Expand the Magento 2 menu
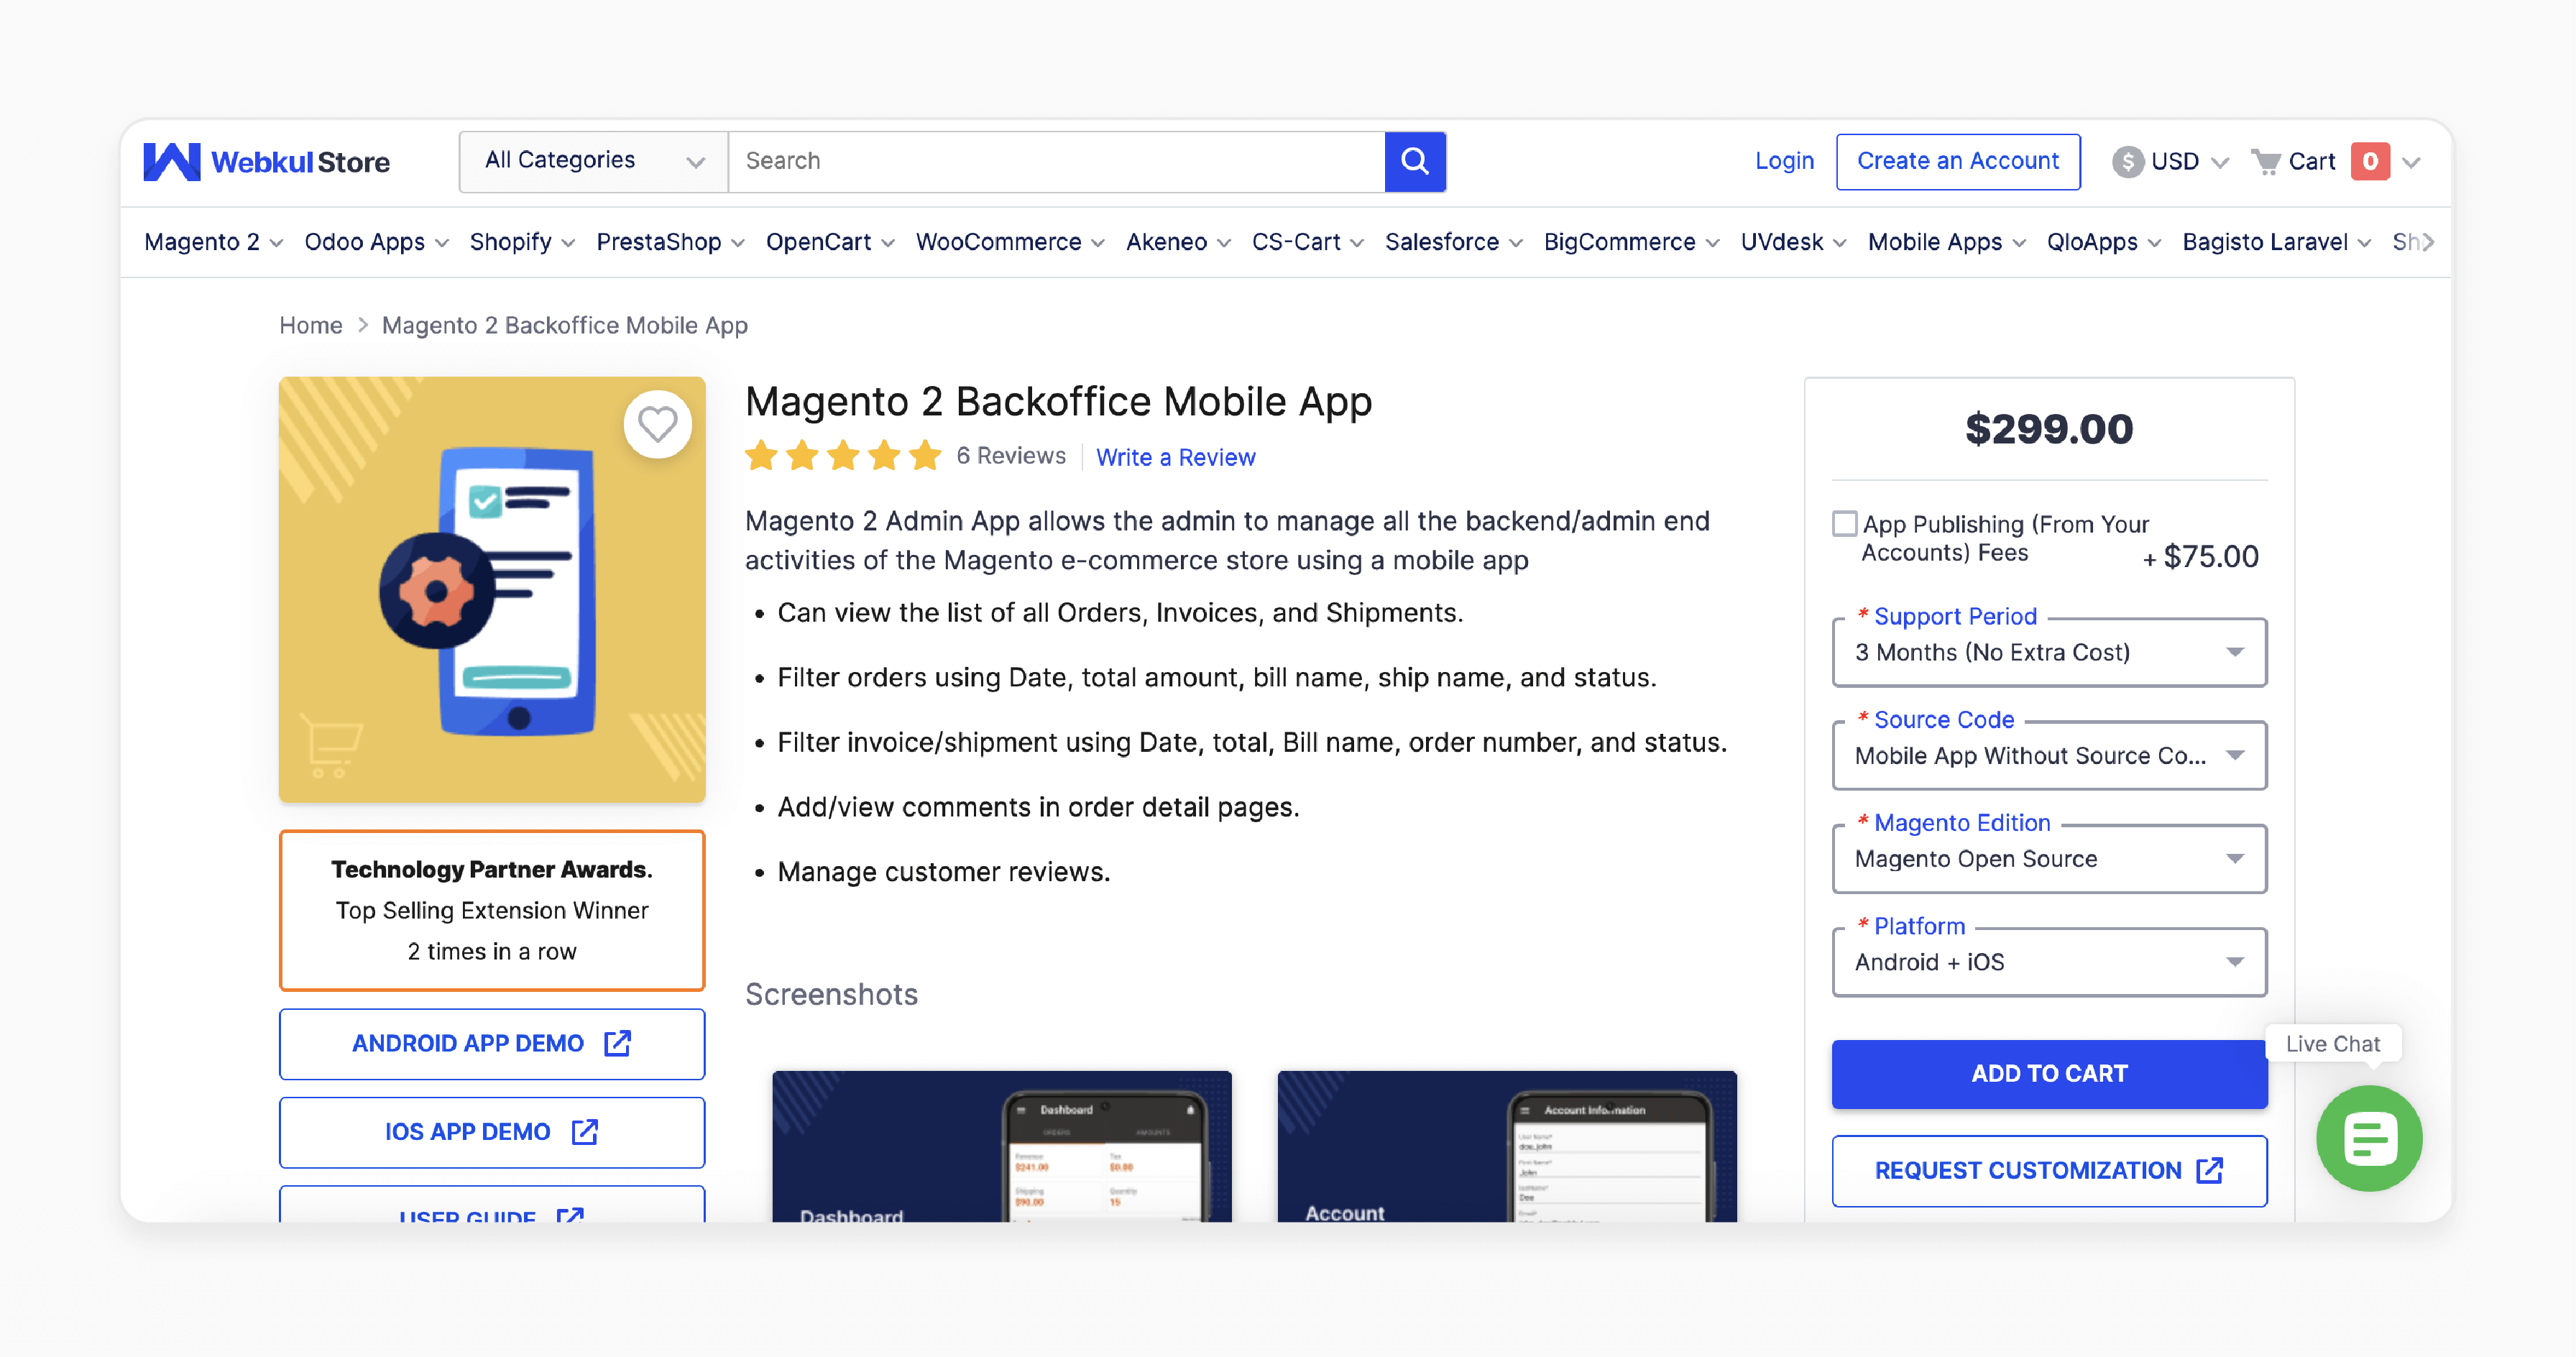Screen dimensions: 2576x1357 point(214,242)
